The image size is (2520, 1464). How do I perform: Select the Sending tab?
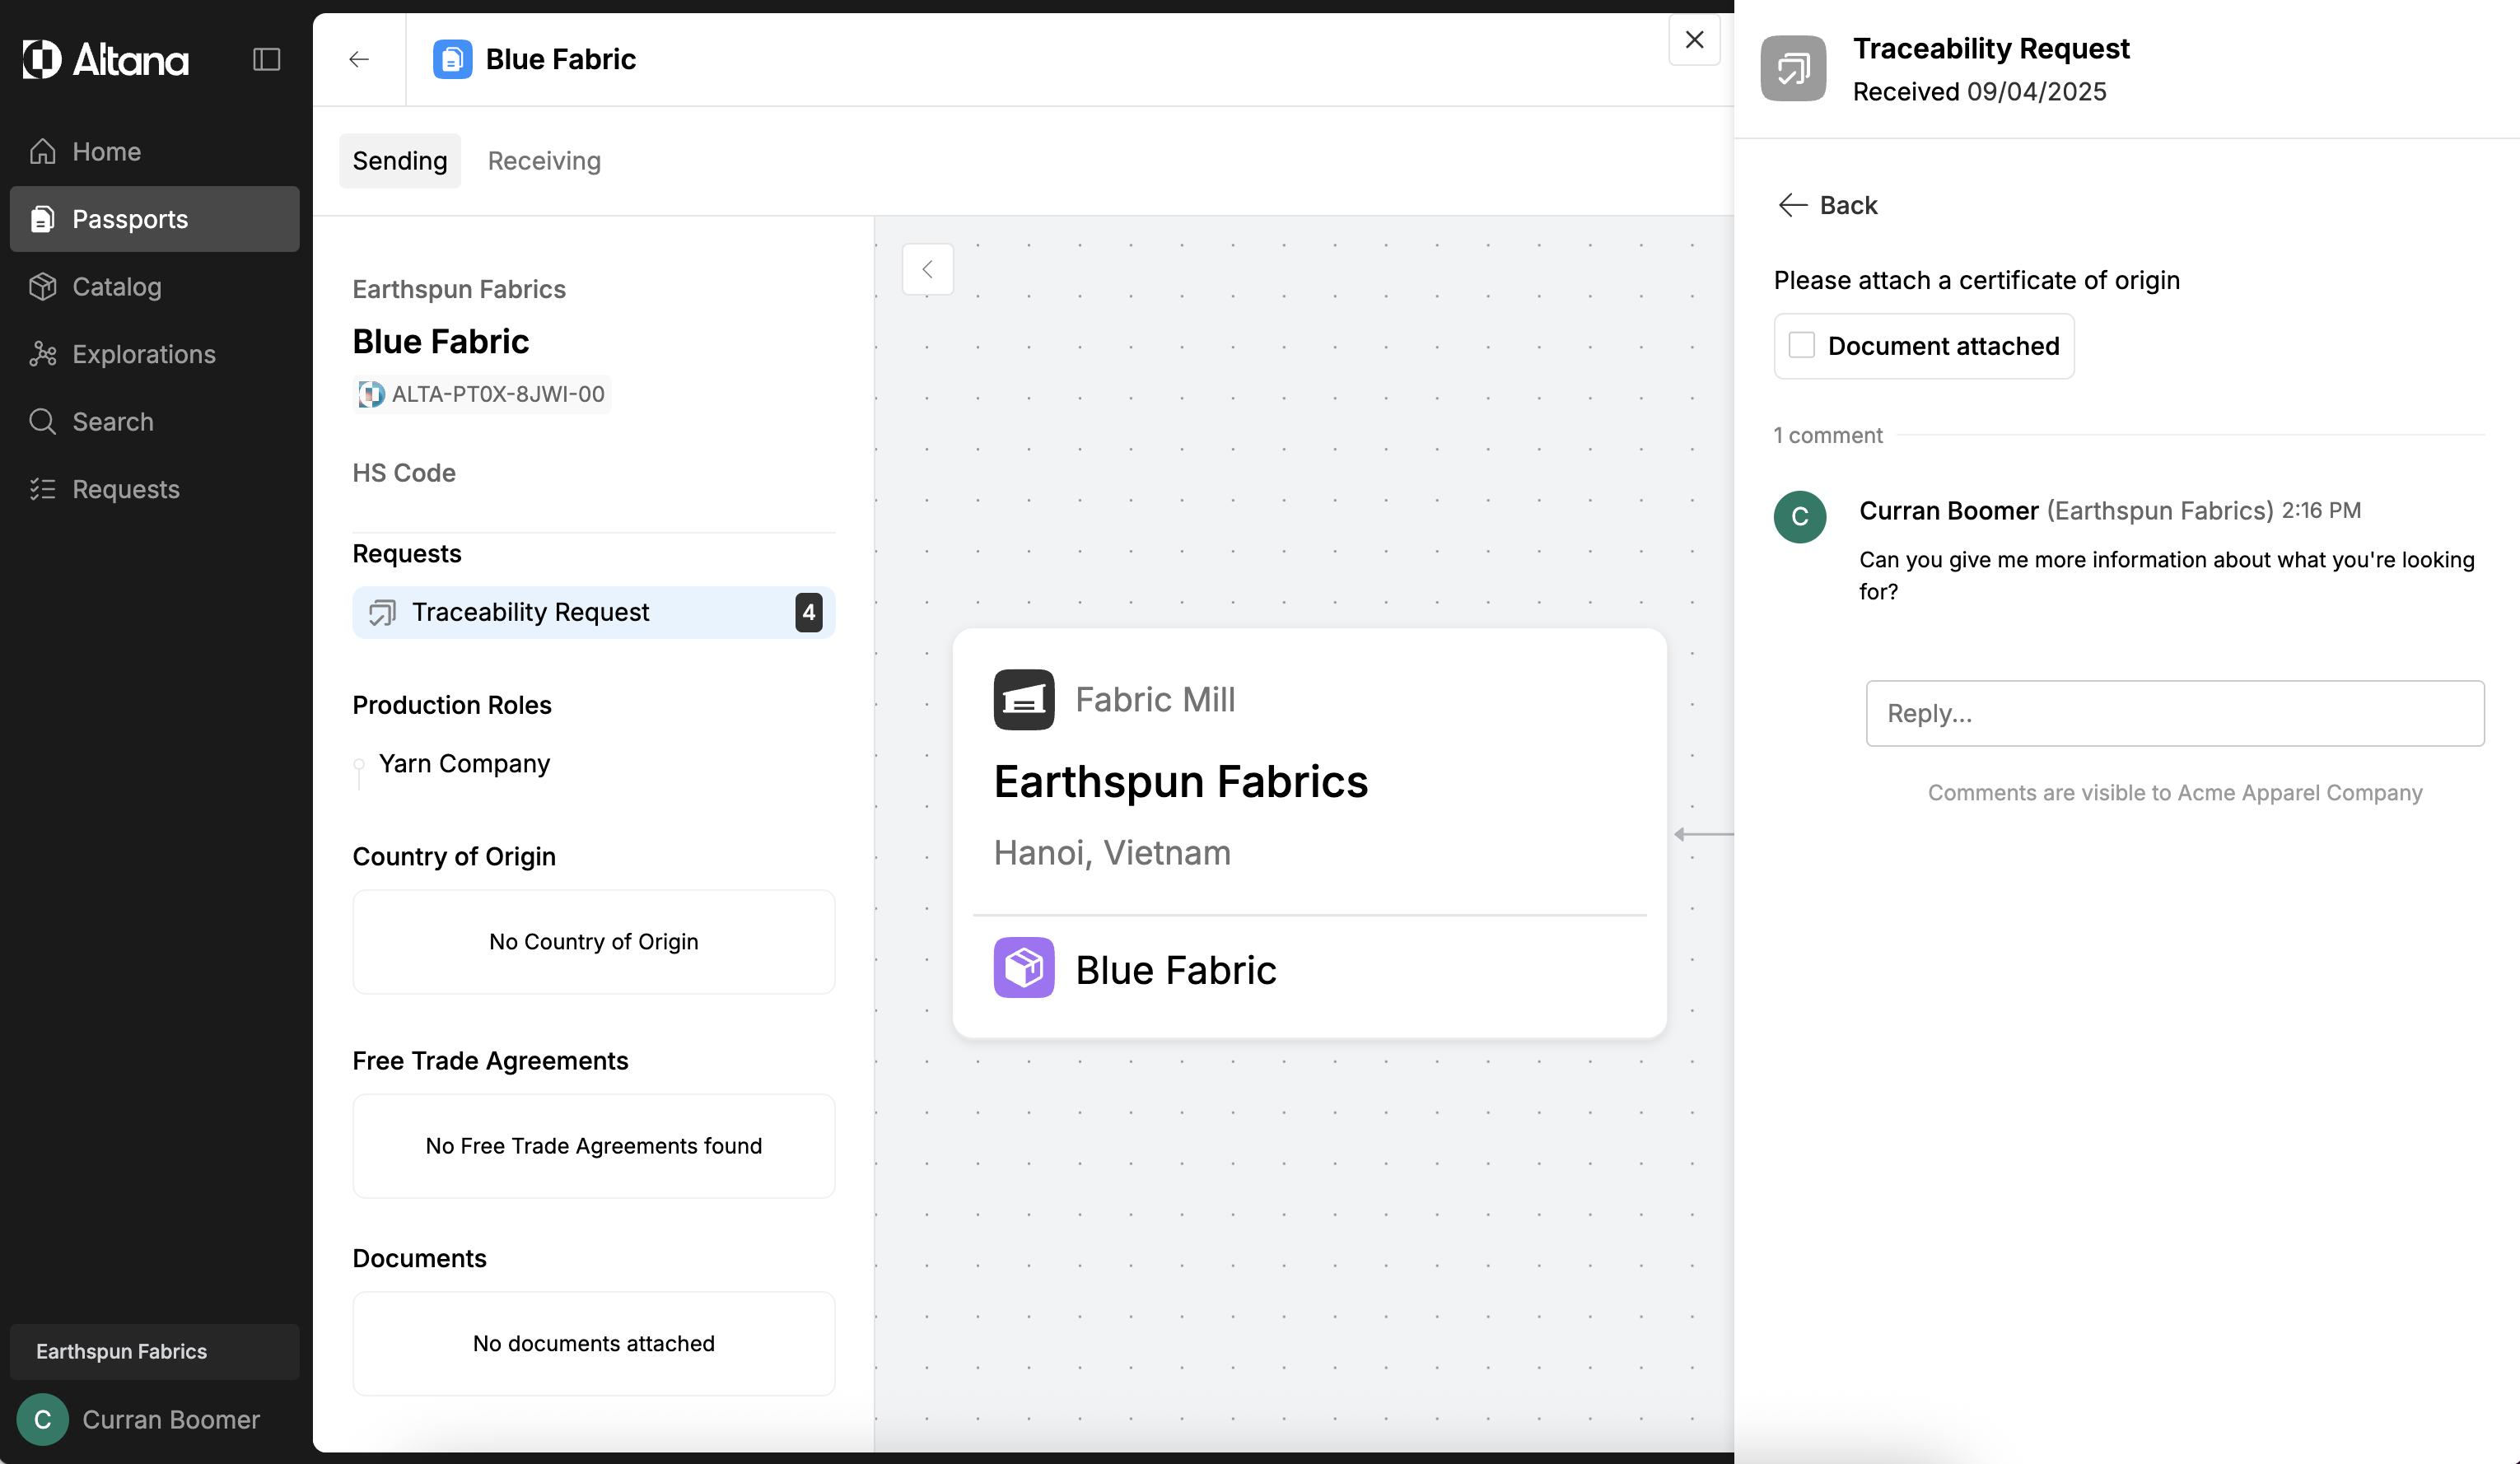pyautogui.click(x=399, y=161)
